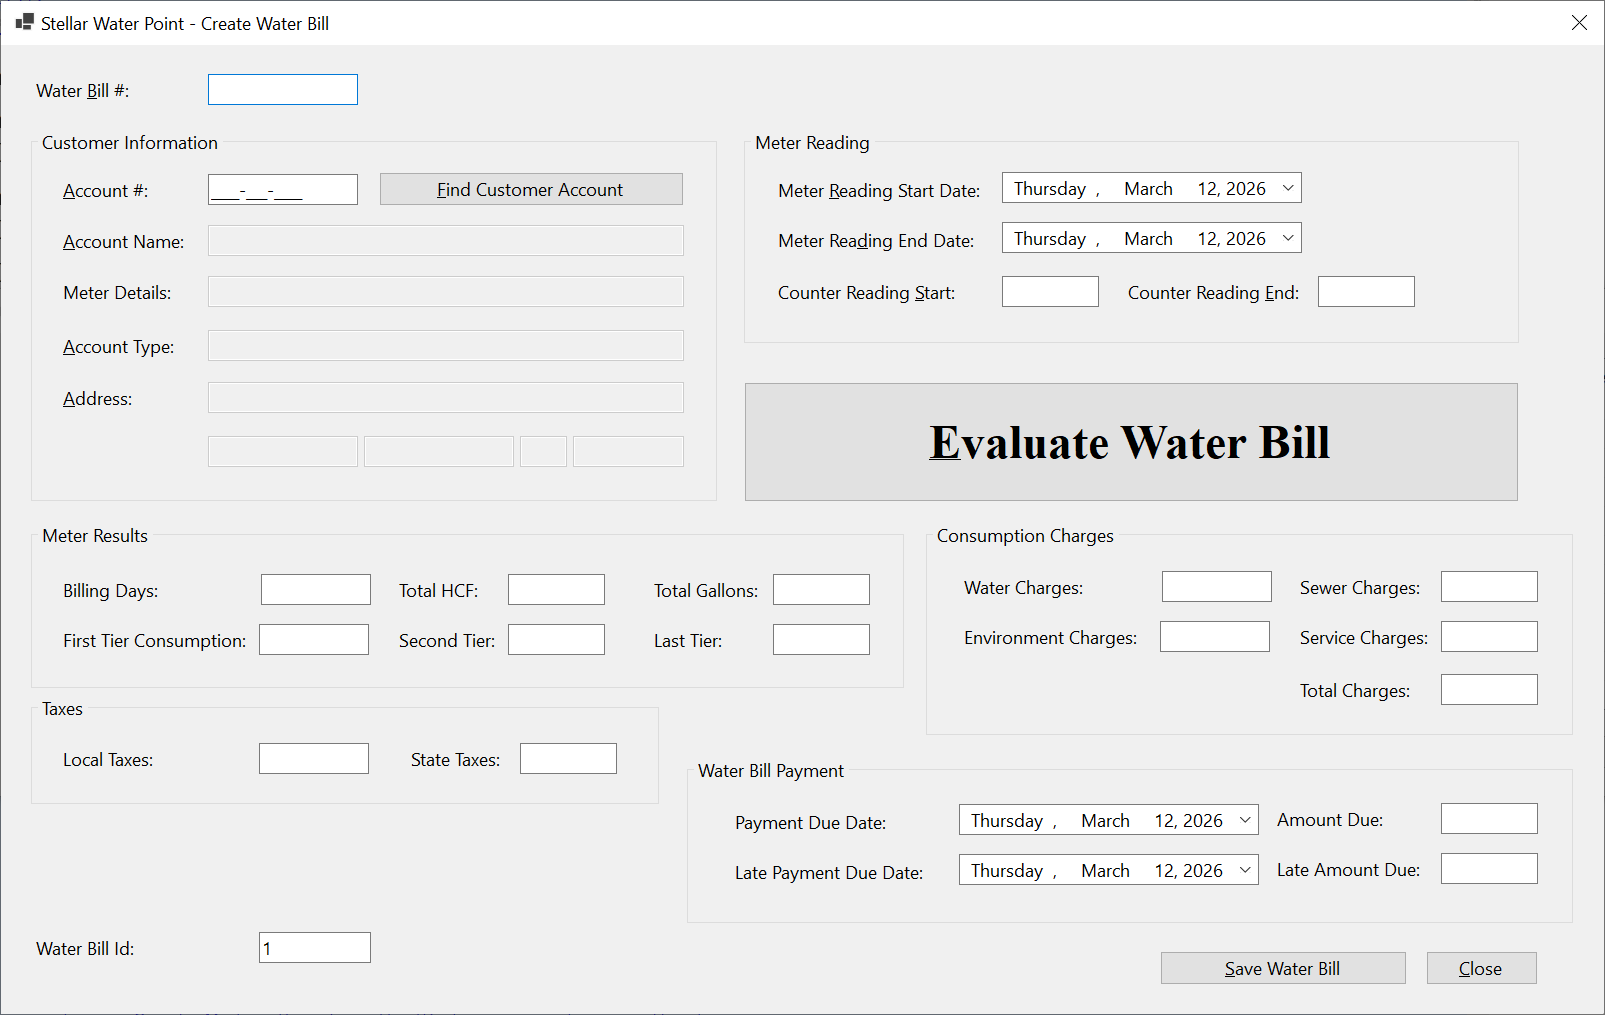Click the Second Tier field

[x=556, y=640]
